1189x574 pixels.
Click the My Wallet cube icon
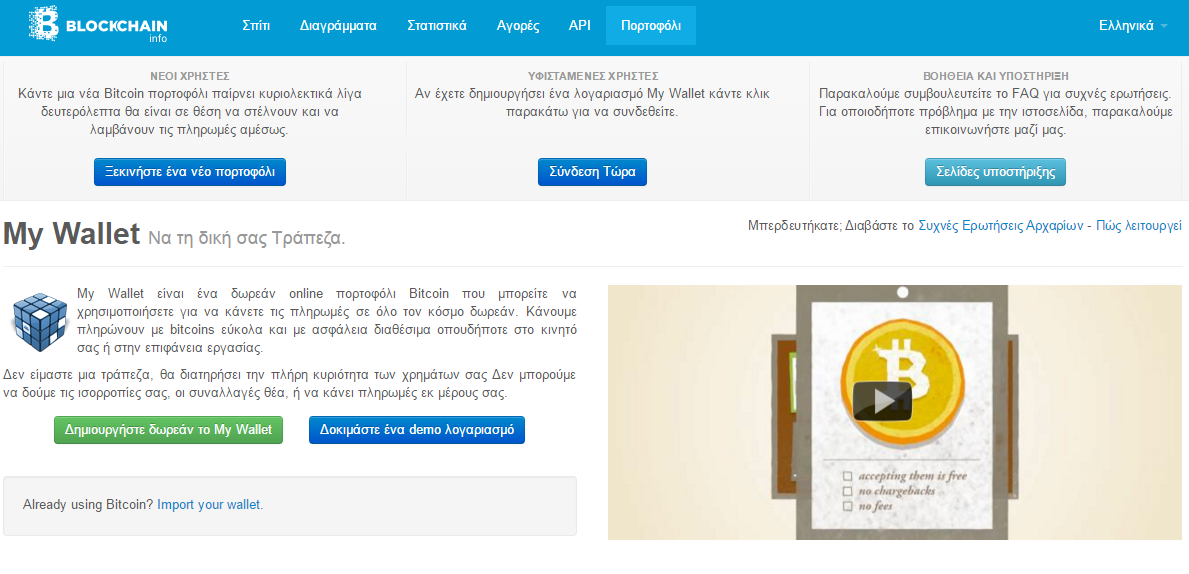(x=39, y=321)
